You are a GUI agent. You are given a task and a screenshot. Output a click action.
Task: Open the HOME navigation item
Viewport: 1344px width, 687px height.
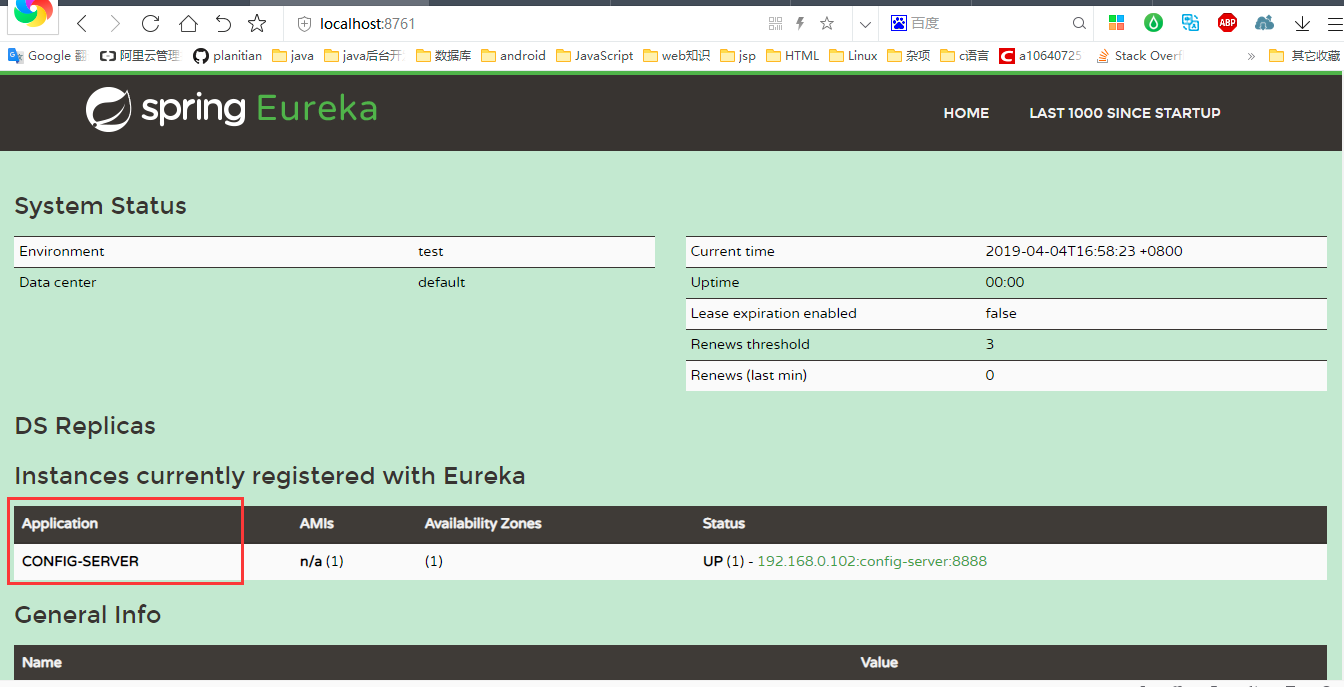pos(966,113)
